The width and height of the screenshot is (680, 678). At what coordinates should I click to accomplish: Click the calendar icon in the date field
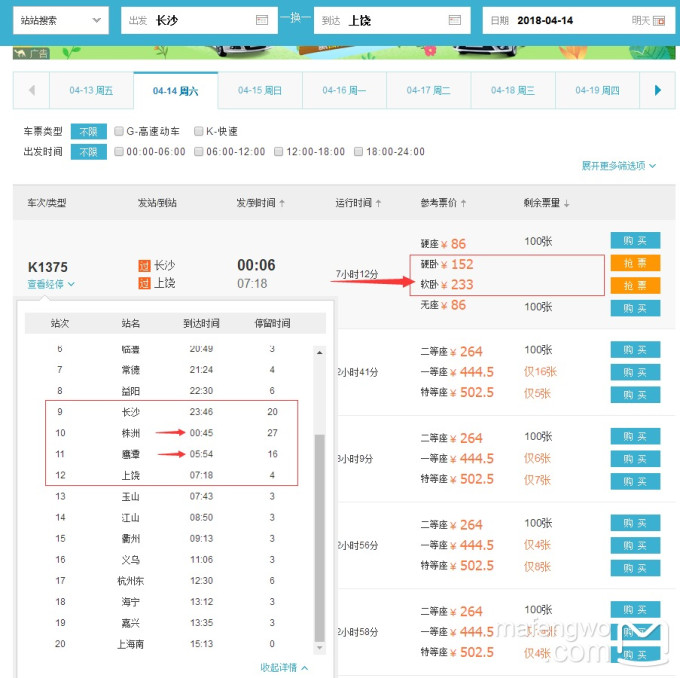[x=659, y=20]
